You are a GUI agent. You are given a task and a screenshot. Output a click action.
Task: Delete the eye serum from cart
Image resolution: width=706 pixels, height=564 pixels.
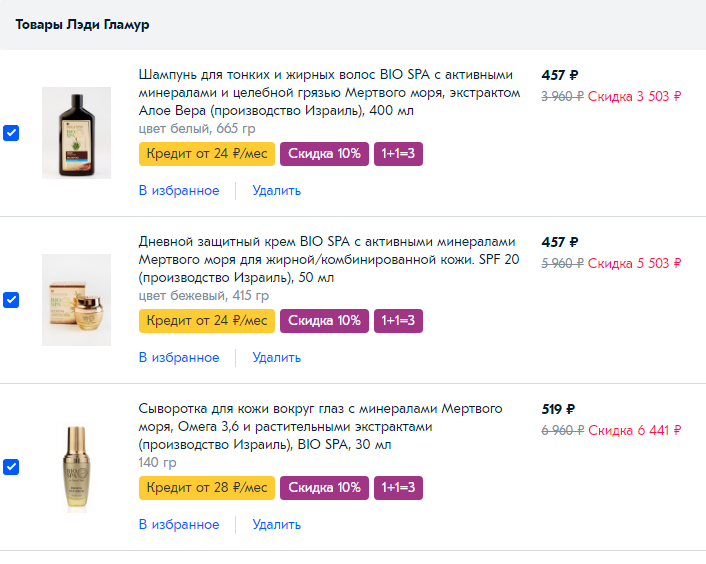[276, 524]
